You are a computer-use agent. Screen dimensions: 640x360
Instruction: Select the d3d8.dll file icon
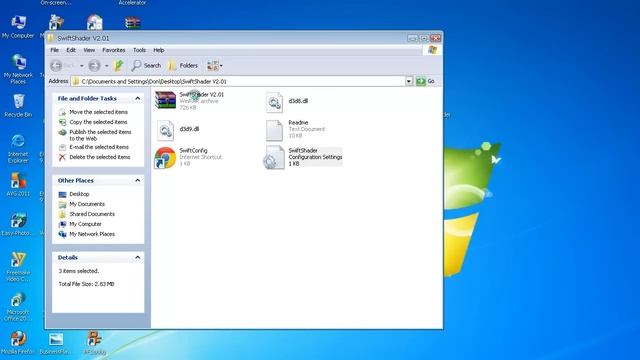point(274,102)
